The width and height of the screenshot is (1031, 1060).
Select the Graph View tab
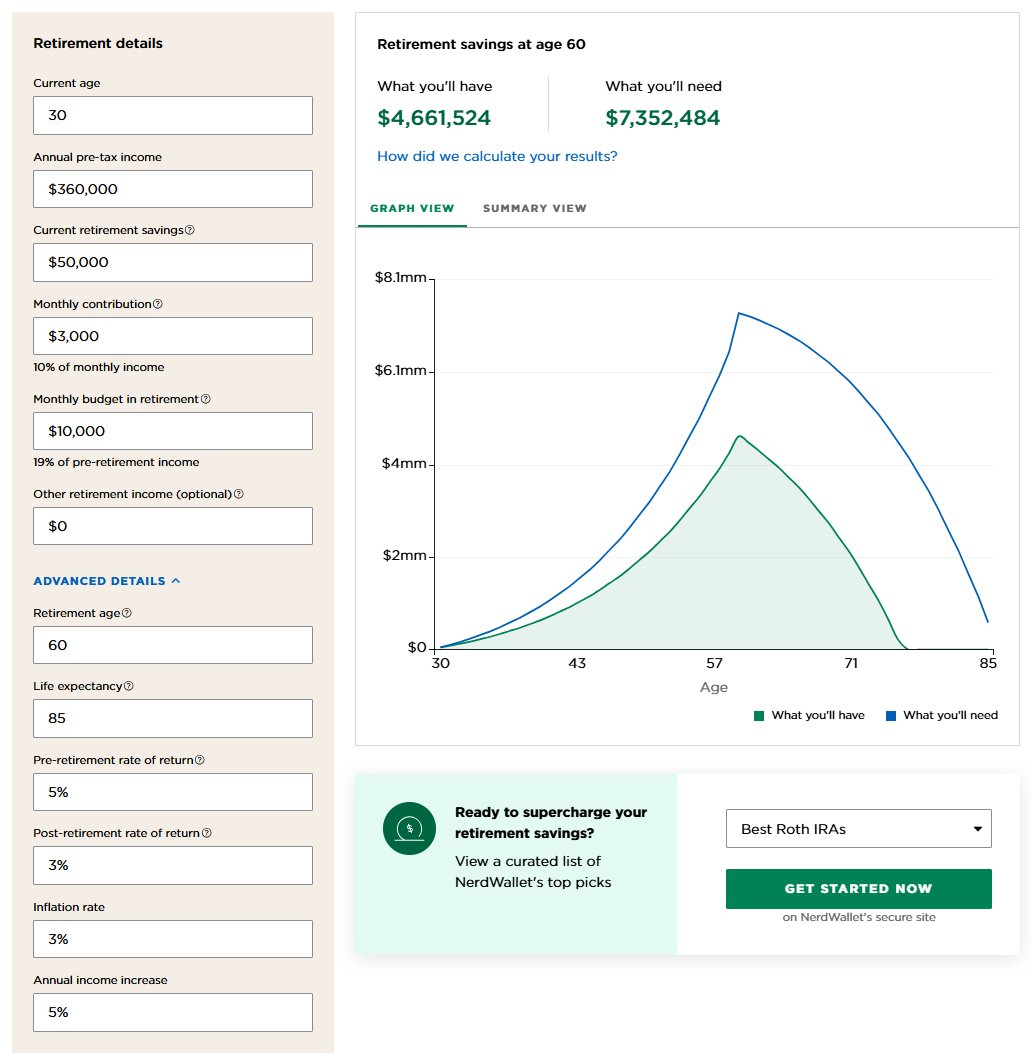coord(412,208)
